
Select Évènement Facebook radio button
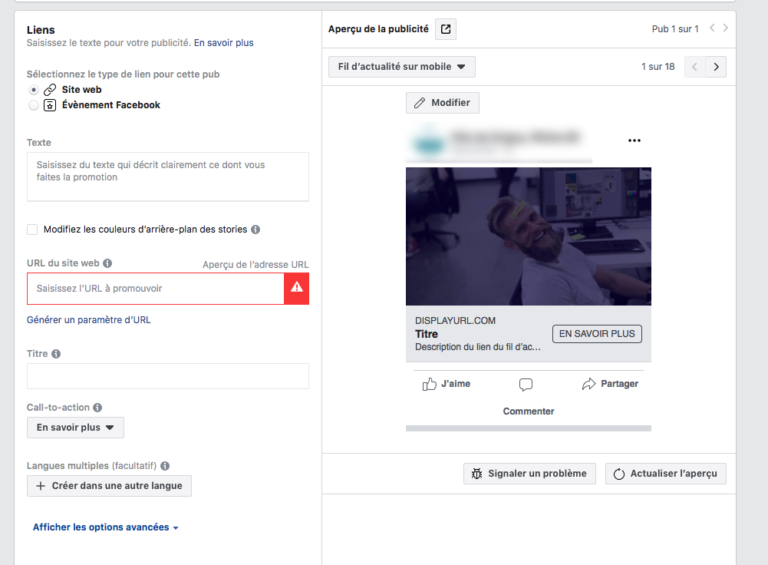coord(33,105)
